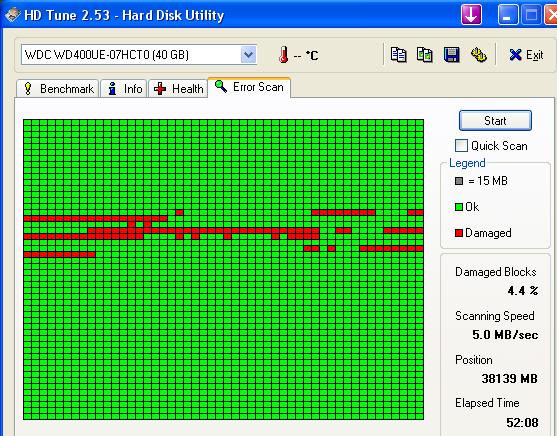Click the HD Tune title bar app icon
557x436 pixels.
12,15
